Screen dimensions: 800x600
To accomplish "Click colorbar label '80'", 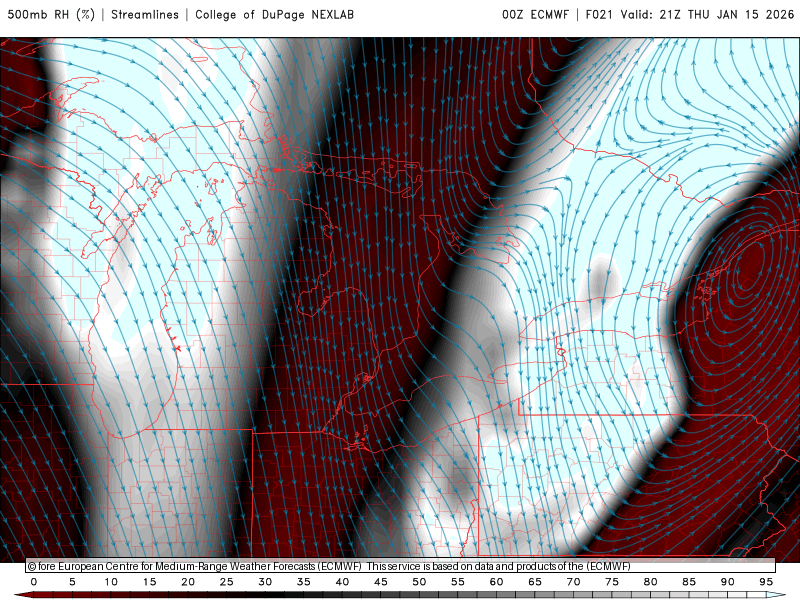I will pos(650,582).
